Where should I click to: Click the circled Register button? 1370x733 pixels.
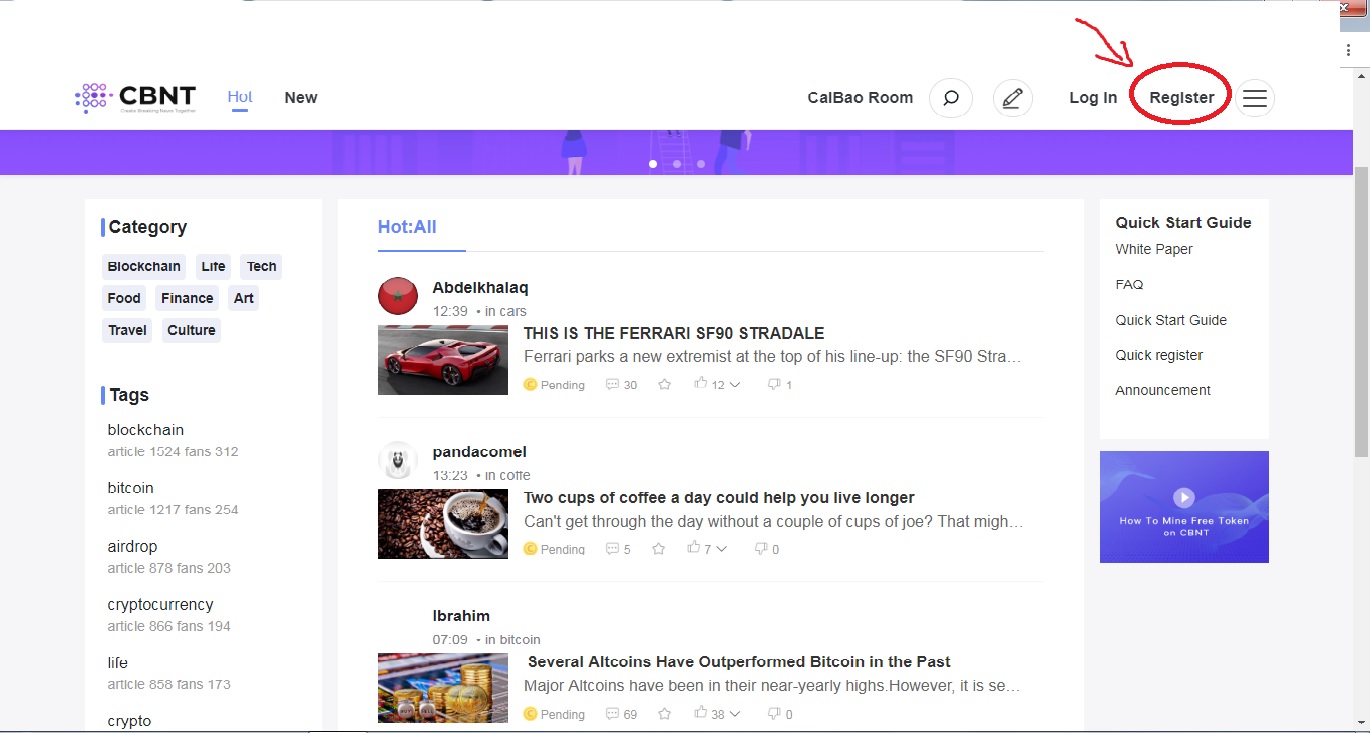1180,97
